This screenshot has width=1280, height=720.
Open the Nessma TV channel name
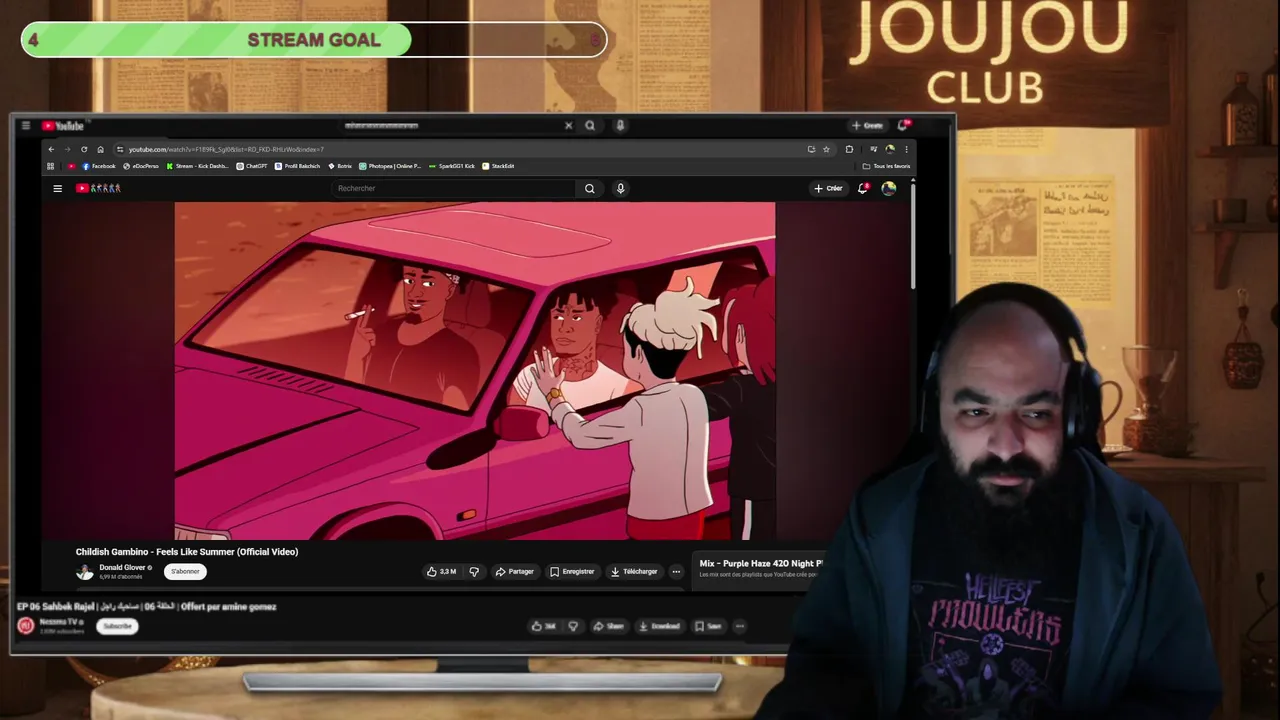(x=62, y=622)
